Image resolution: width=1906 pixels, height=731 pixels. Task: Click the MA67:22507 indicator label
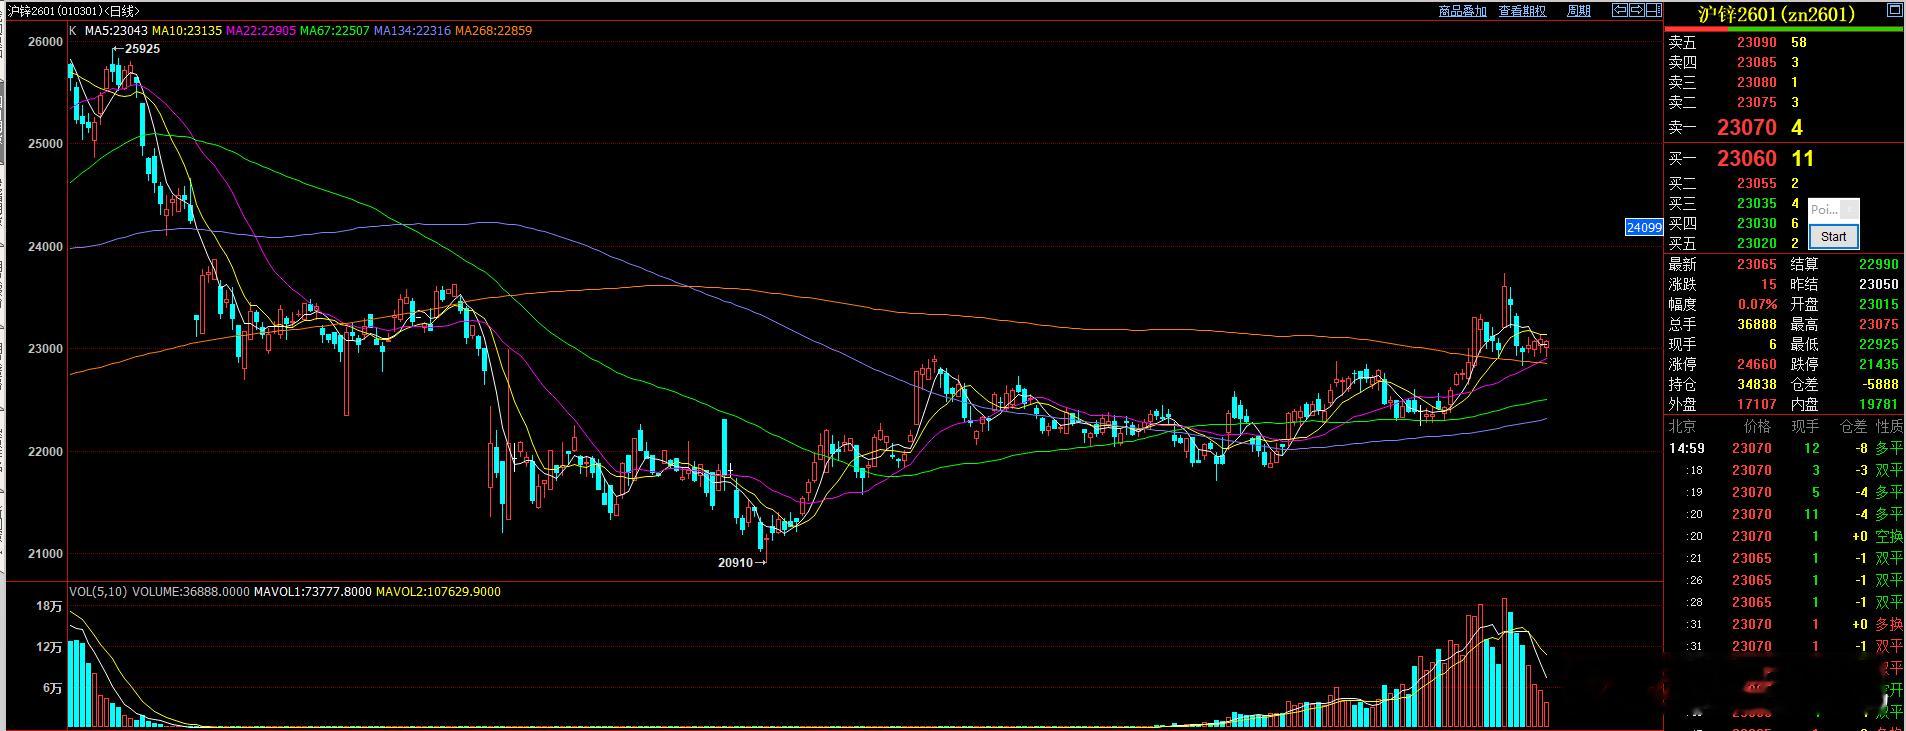[x=335, y=31]
